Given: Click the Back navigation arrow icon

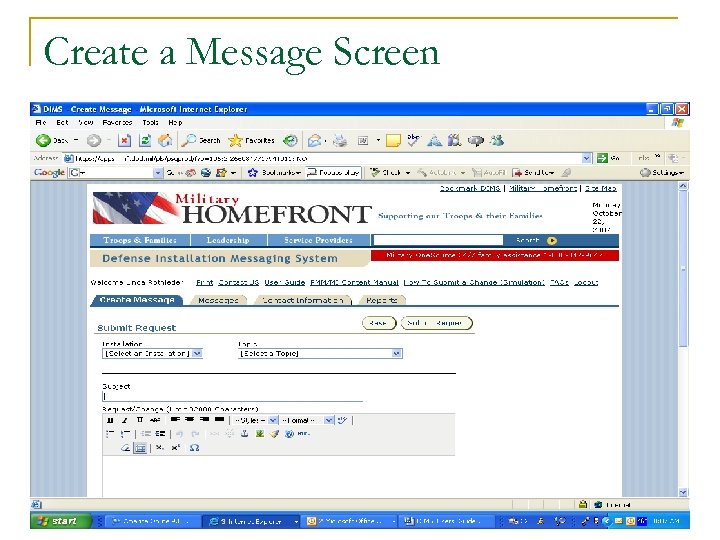Looking at the screenshot, I should click(43, 141).
